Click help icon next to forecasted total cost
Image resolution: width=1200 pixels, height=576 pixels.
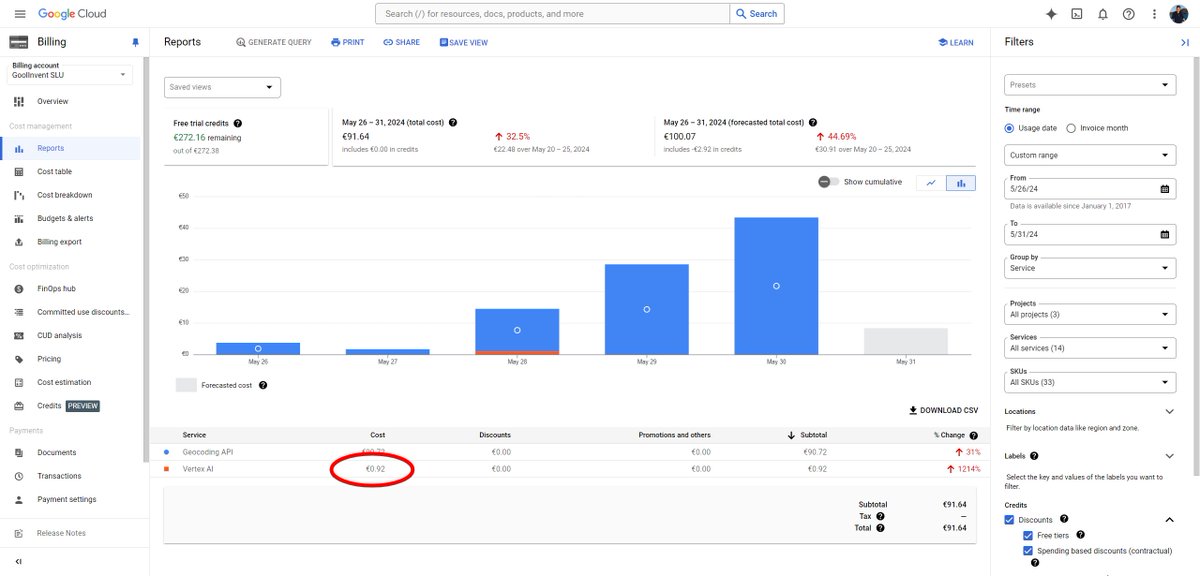[813, 122]
